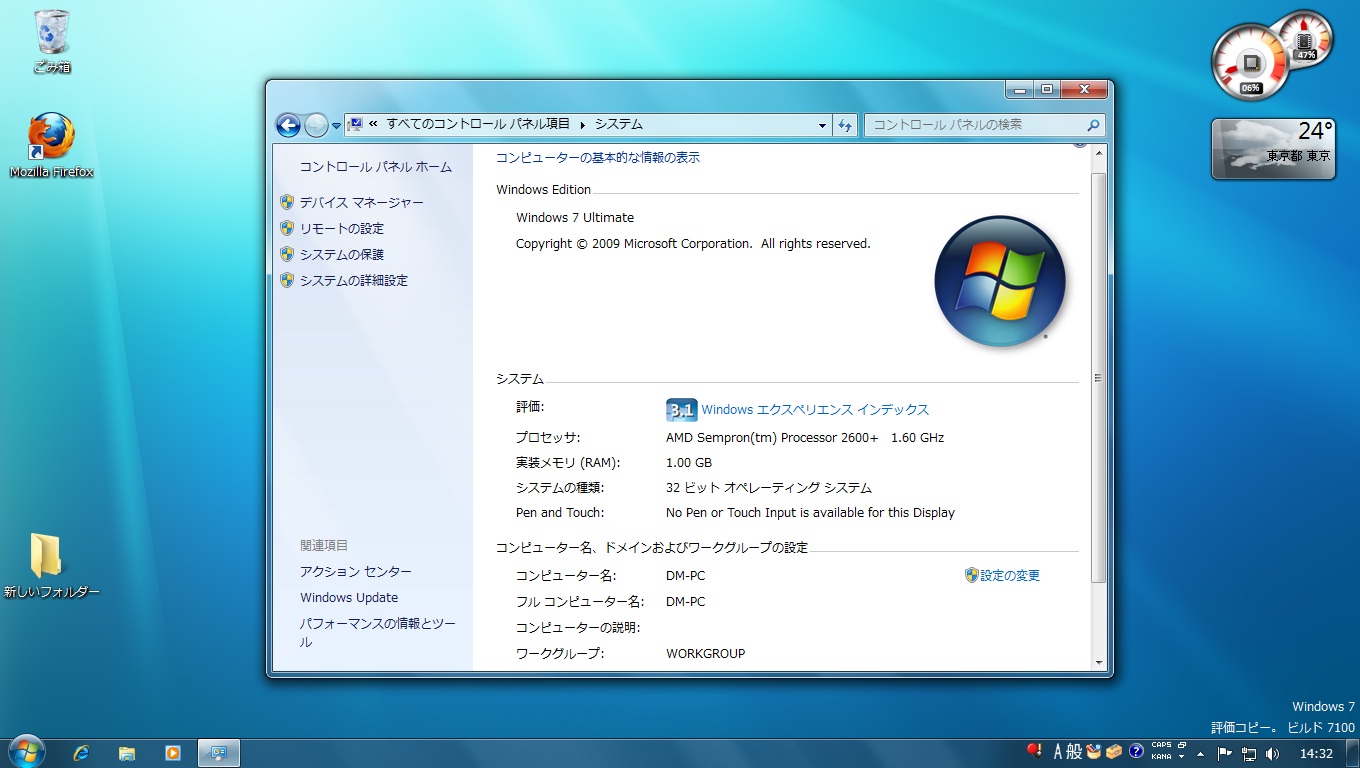Click the 14:32 clock in the taskbar
Viewport: 1360px width, 768px height.
pyautogui.click(x=1316, y=753)
